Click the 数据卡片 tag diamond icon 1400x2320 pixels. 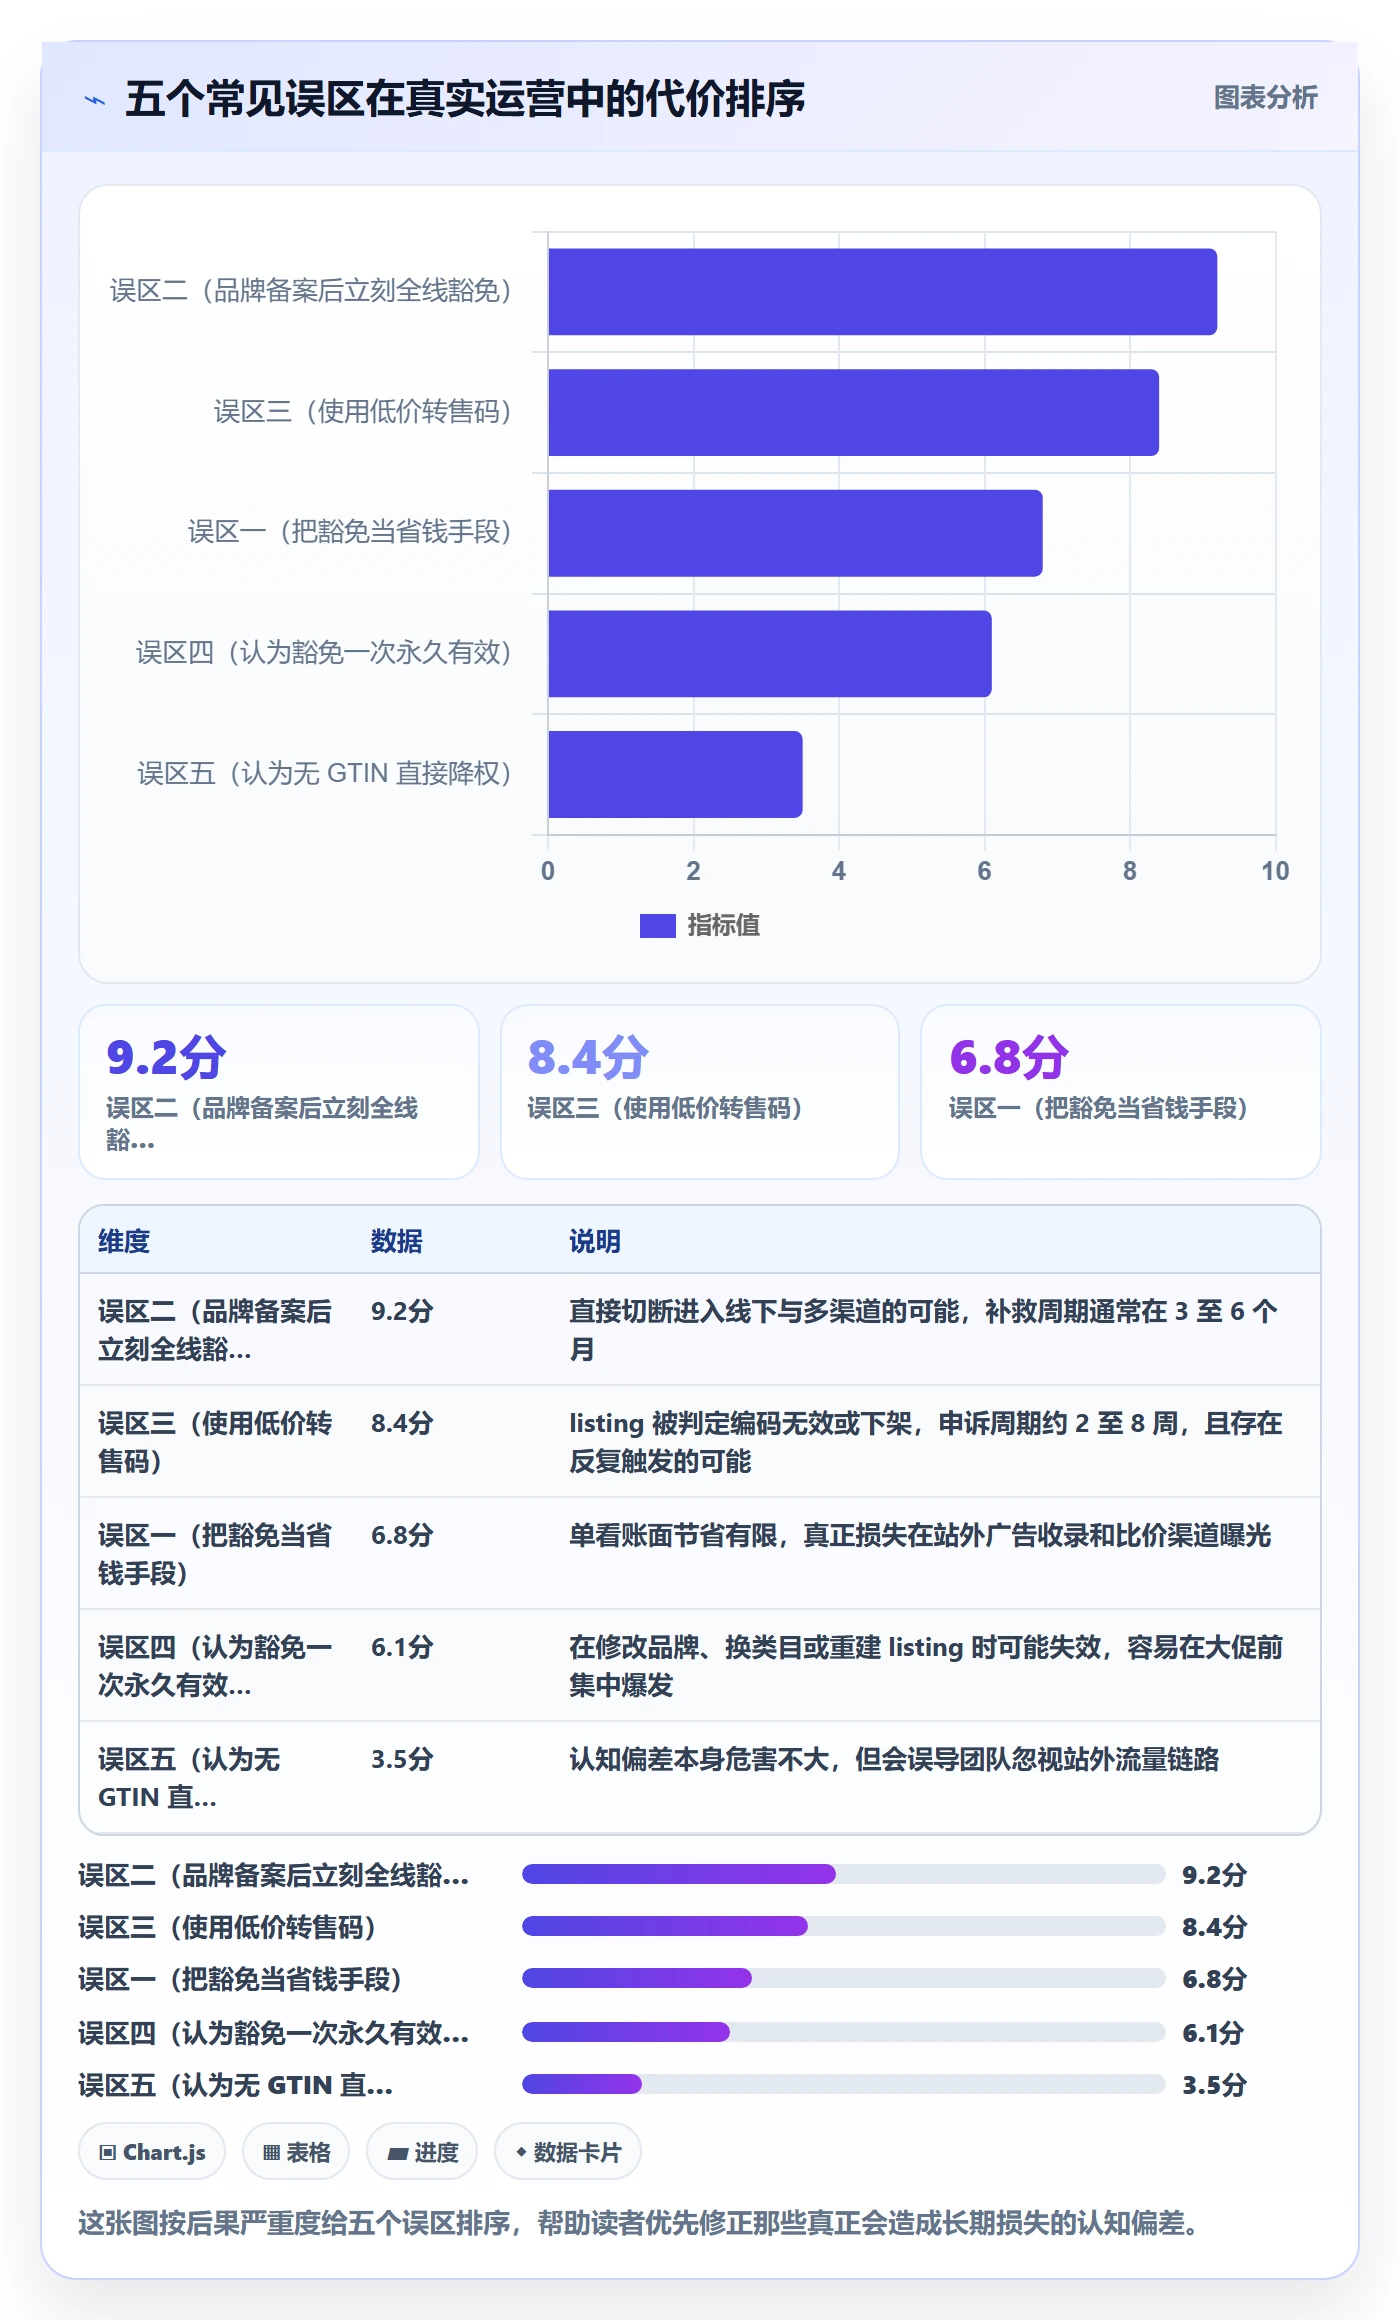[x=521, y=2152]
